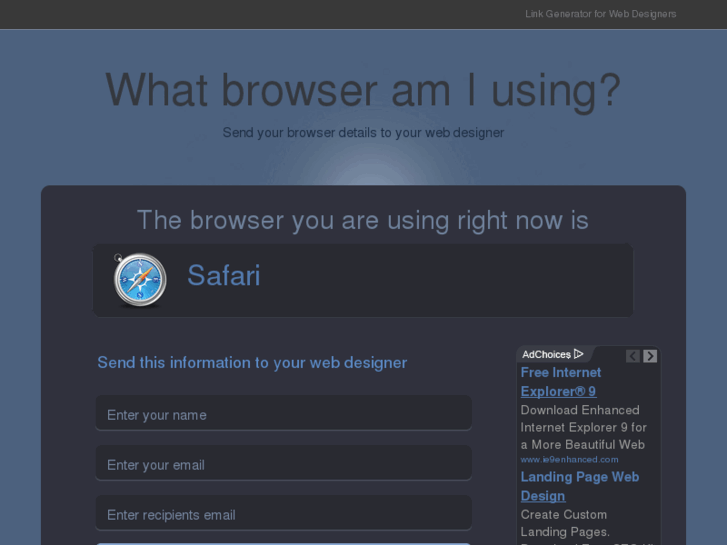The width and height of the screenshot is (727, 545).
Task: Open Free Internet Explorer 9 ad link
Action: pos(561,382)
